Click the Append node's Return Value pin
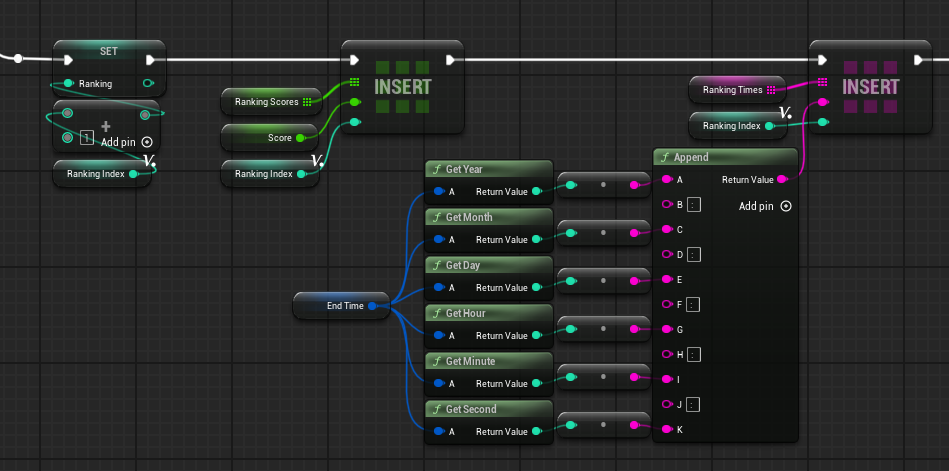Screen dimensions: 949x471 coord(781,179)
